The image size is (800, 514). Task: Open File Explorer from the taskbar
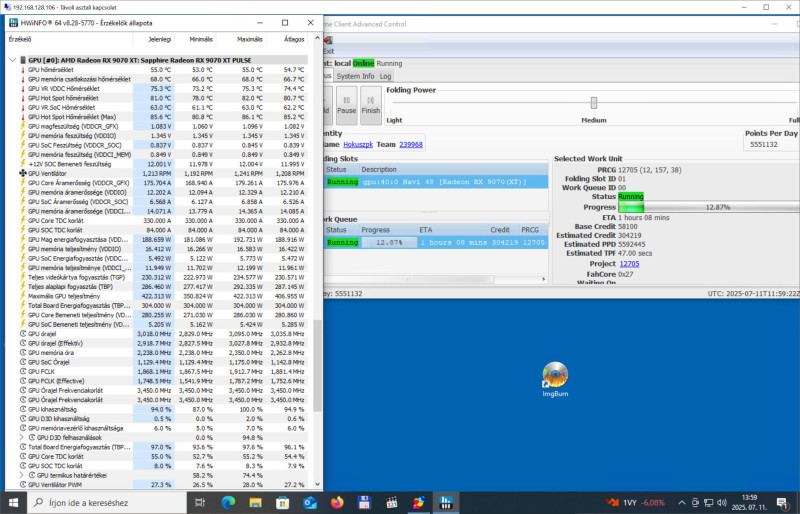pyautogui.click(x=256, y=503)
